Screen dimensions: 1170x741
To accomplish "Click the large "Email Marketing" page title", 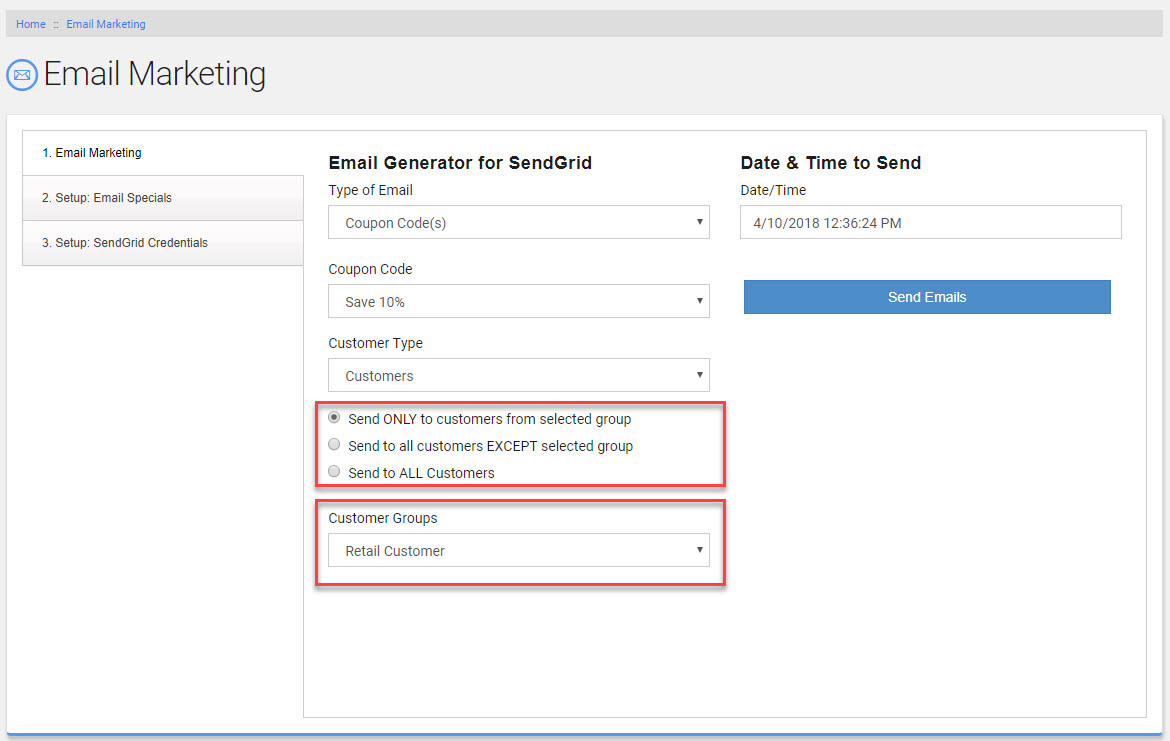I will [155, 74].
